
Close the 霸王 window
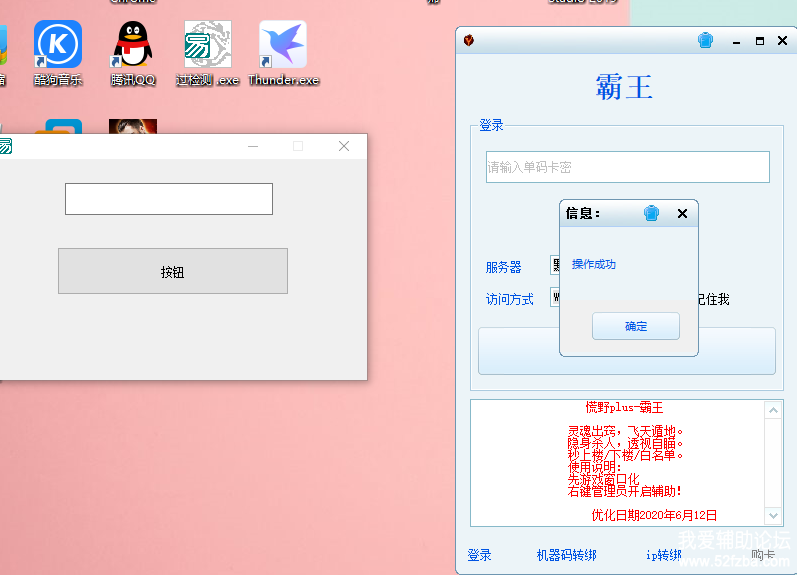pyautogui.click(x=782, y=41)
